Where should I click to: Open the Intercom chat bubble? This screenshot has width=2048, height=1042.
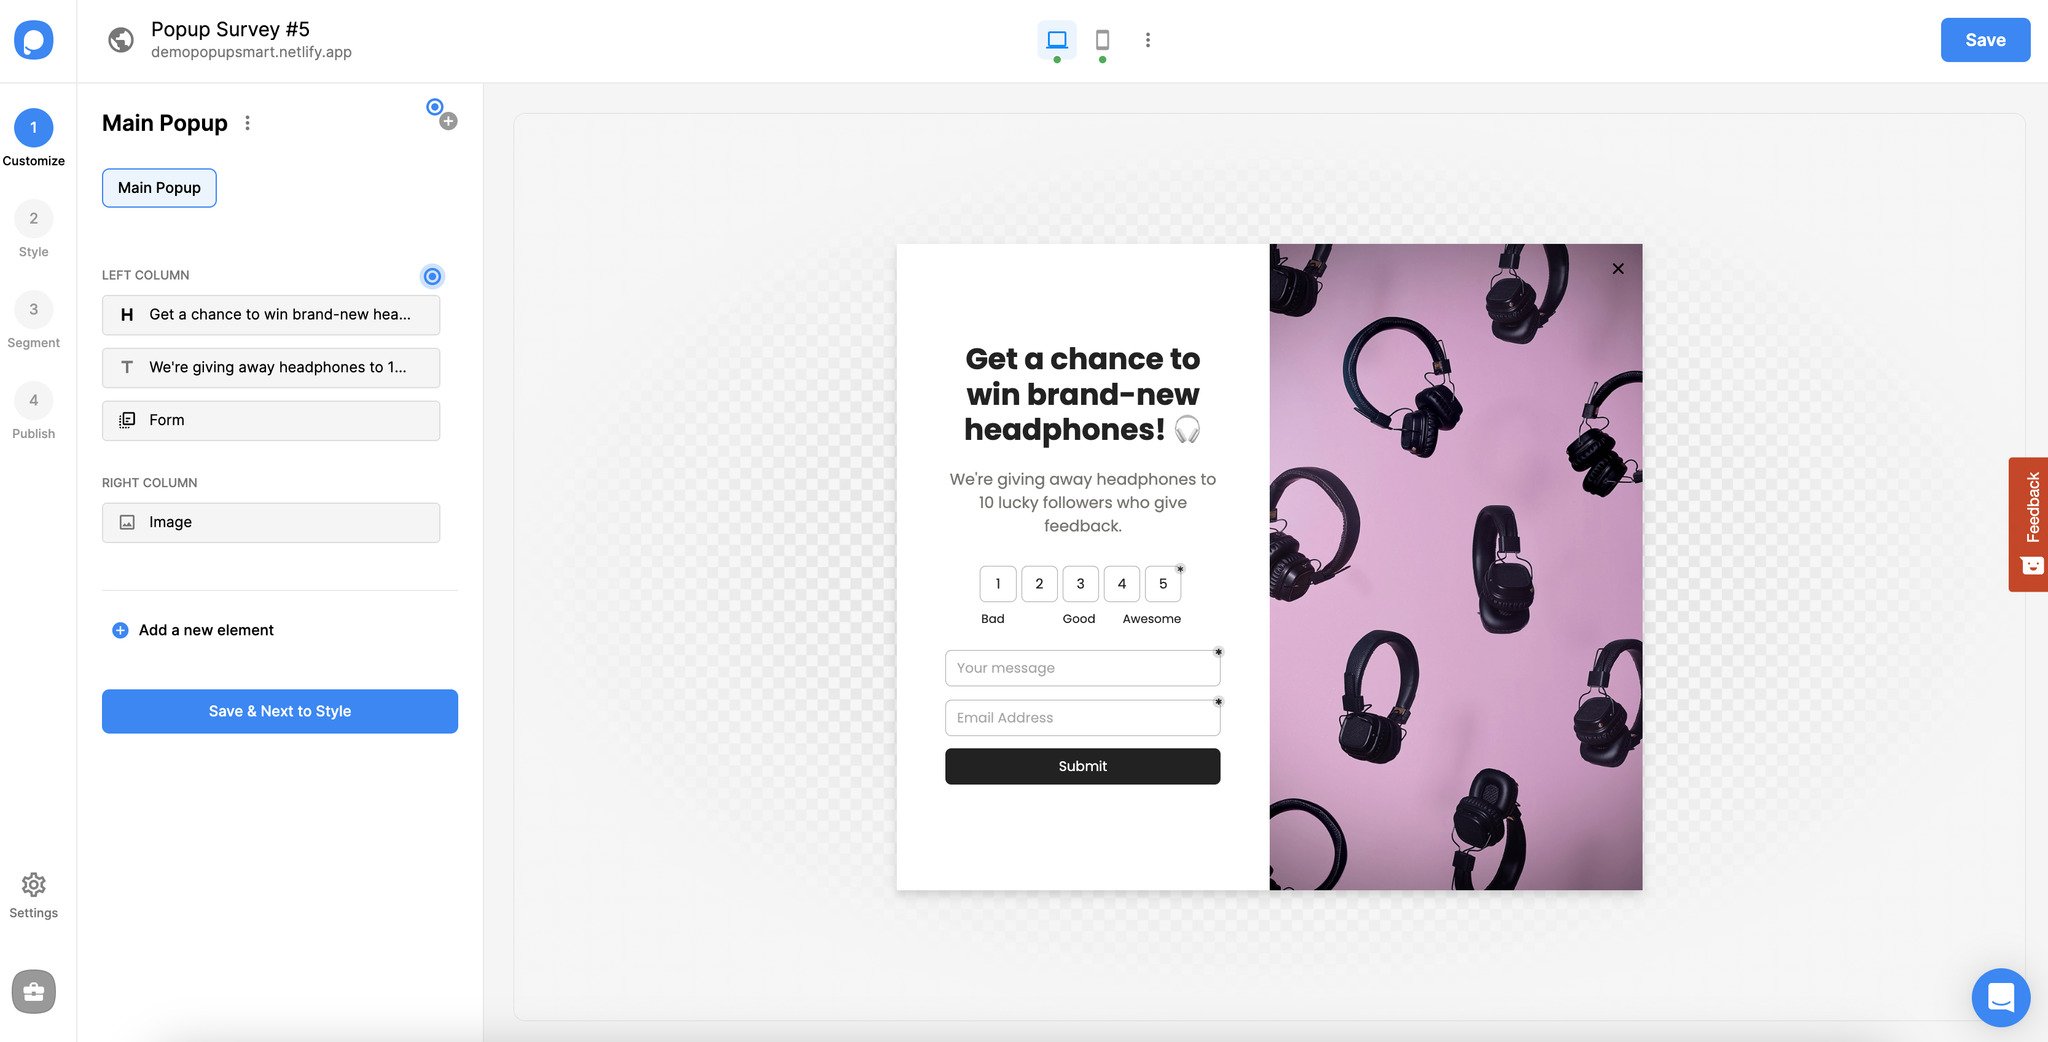(2001, 997)
